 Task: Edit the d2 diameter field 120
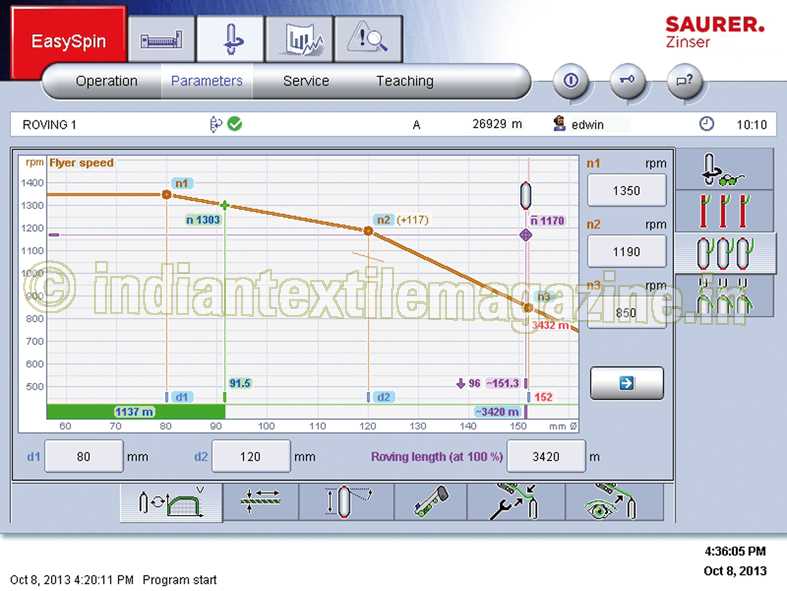click(251, 456)
